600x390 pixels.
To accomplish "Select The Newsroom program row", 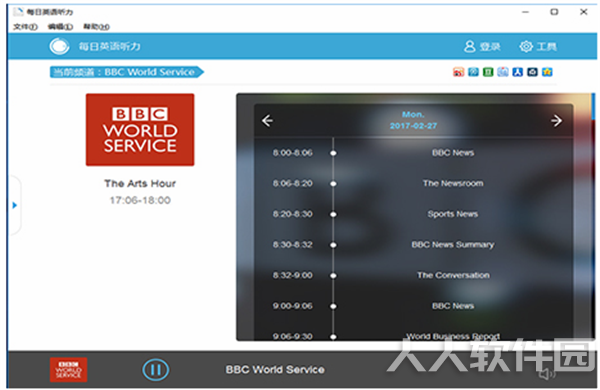I will click(x=413, y=183).
